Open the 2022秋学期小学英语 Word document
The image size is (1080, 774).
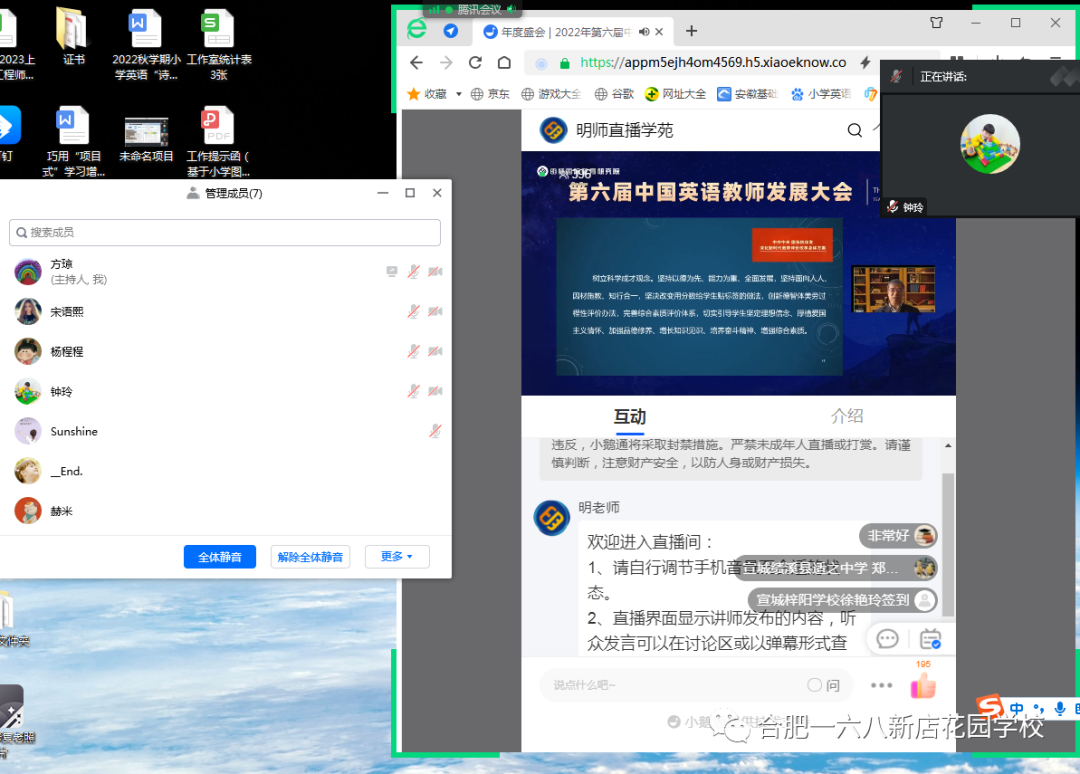146,45
